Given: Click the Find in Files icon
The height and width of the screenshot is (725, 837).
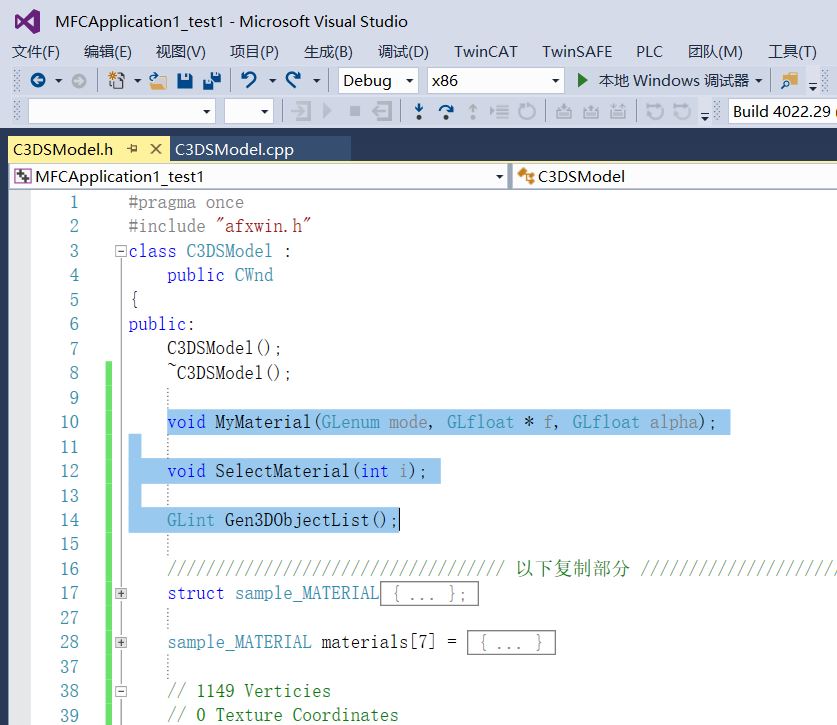Looking at the screenshot, I should click(x=789, y=81).
